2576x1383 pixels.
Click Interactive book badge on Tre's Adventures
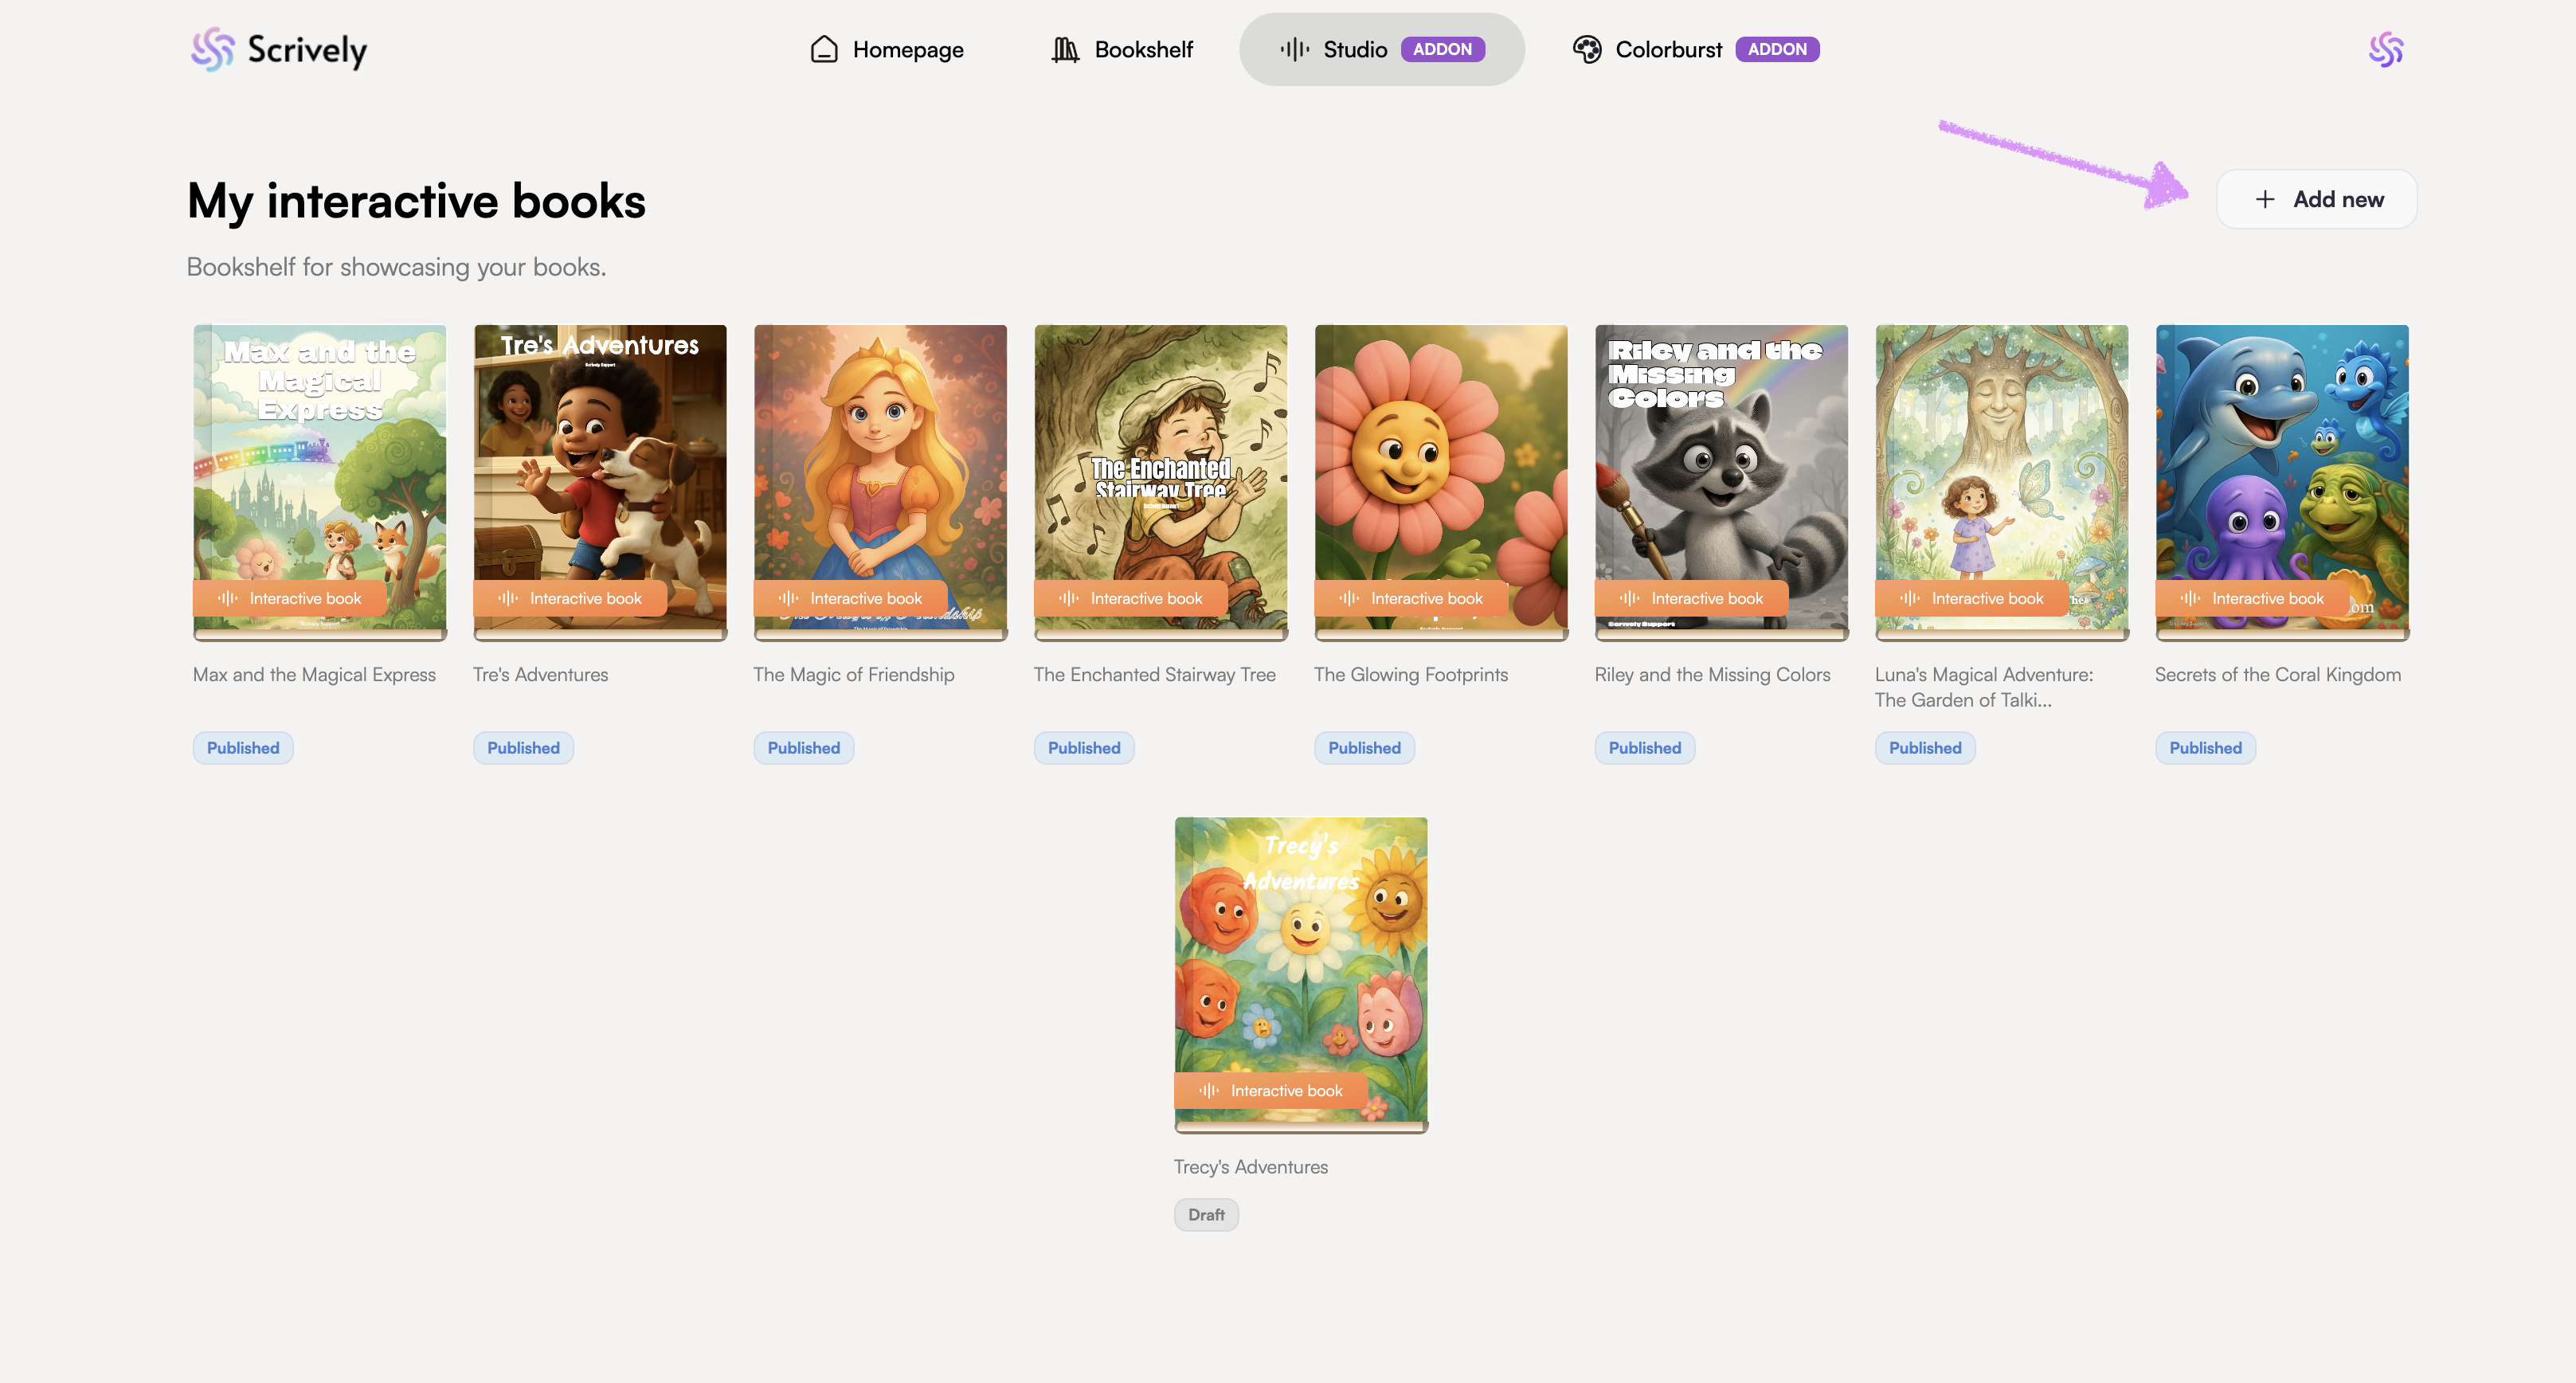[571, 598]
